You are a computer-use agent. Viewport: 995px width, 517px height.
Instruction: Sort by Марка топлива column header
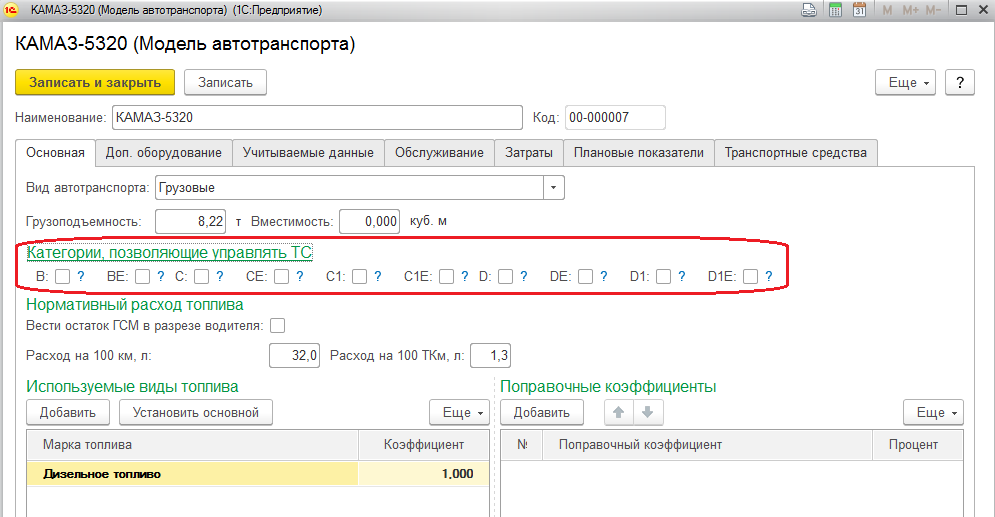(193, 445)
